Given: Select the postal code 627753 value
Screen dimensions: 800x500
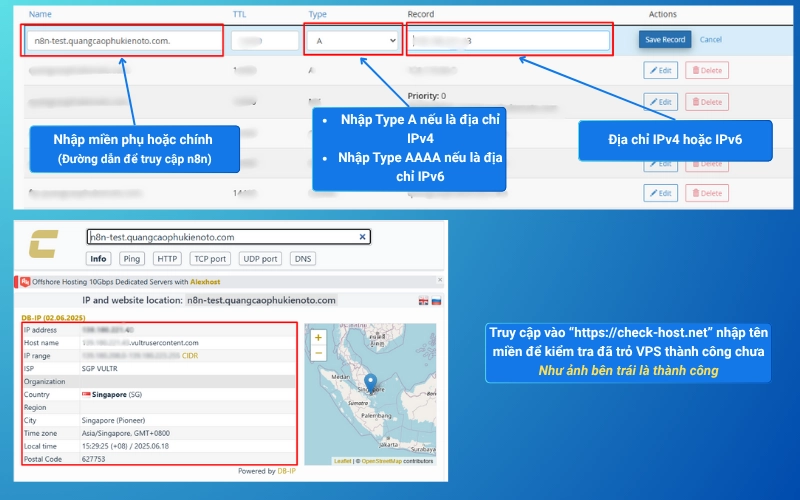Looking at the screenshot, I should click(x=93, y=459).
